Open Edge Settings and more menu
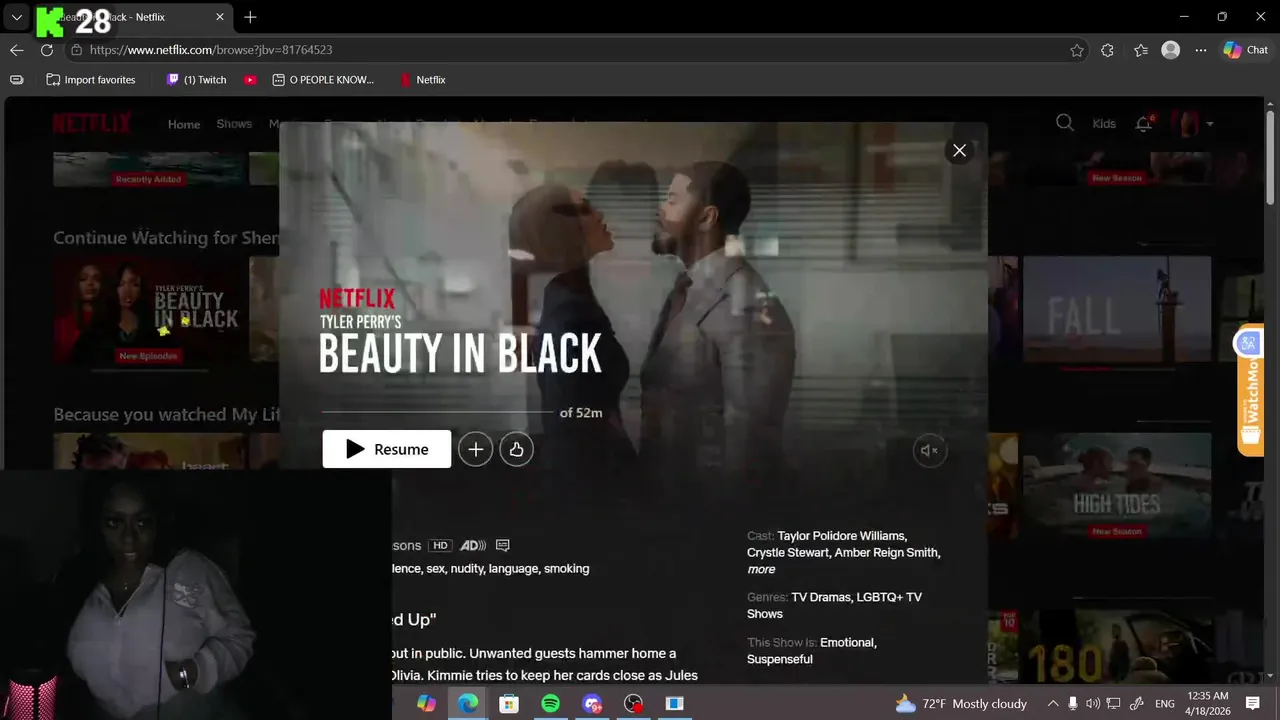 pyautogui.click(x=1201, y=50)
